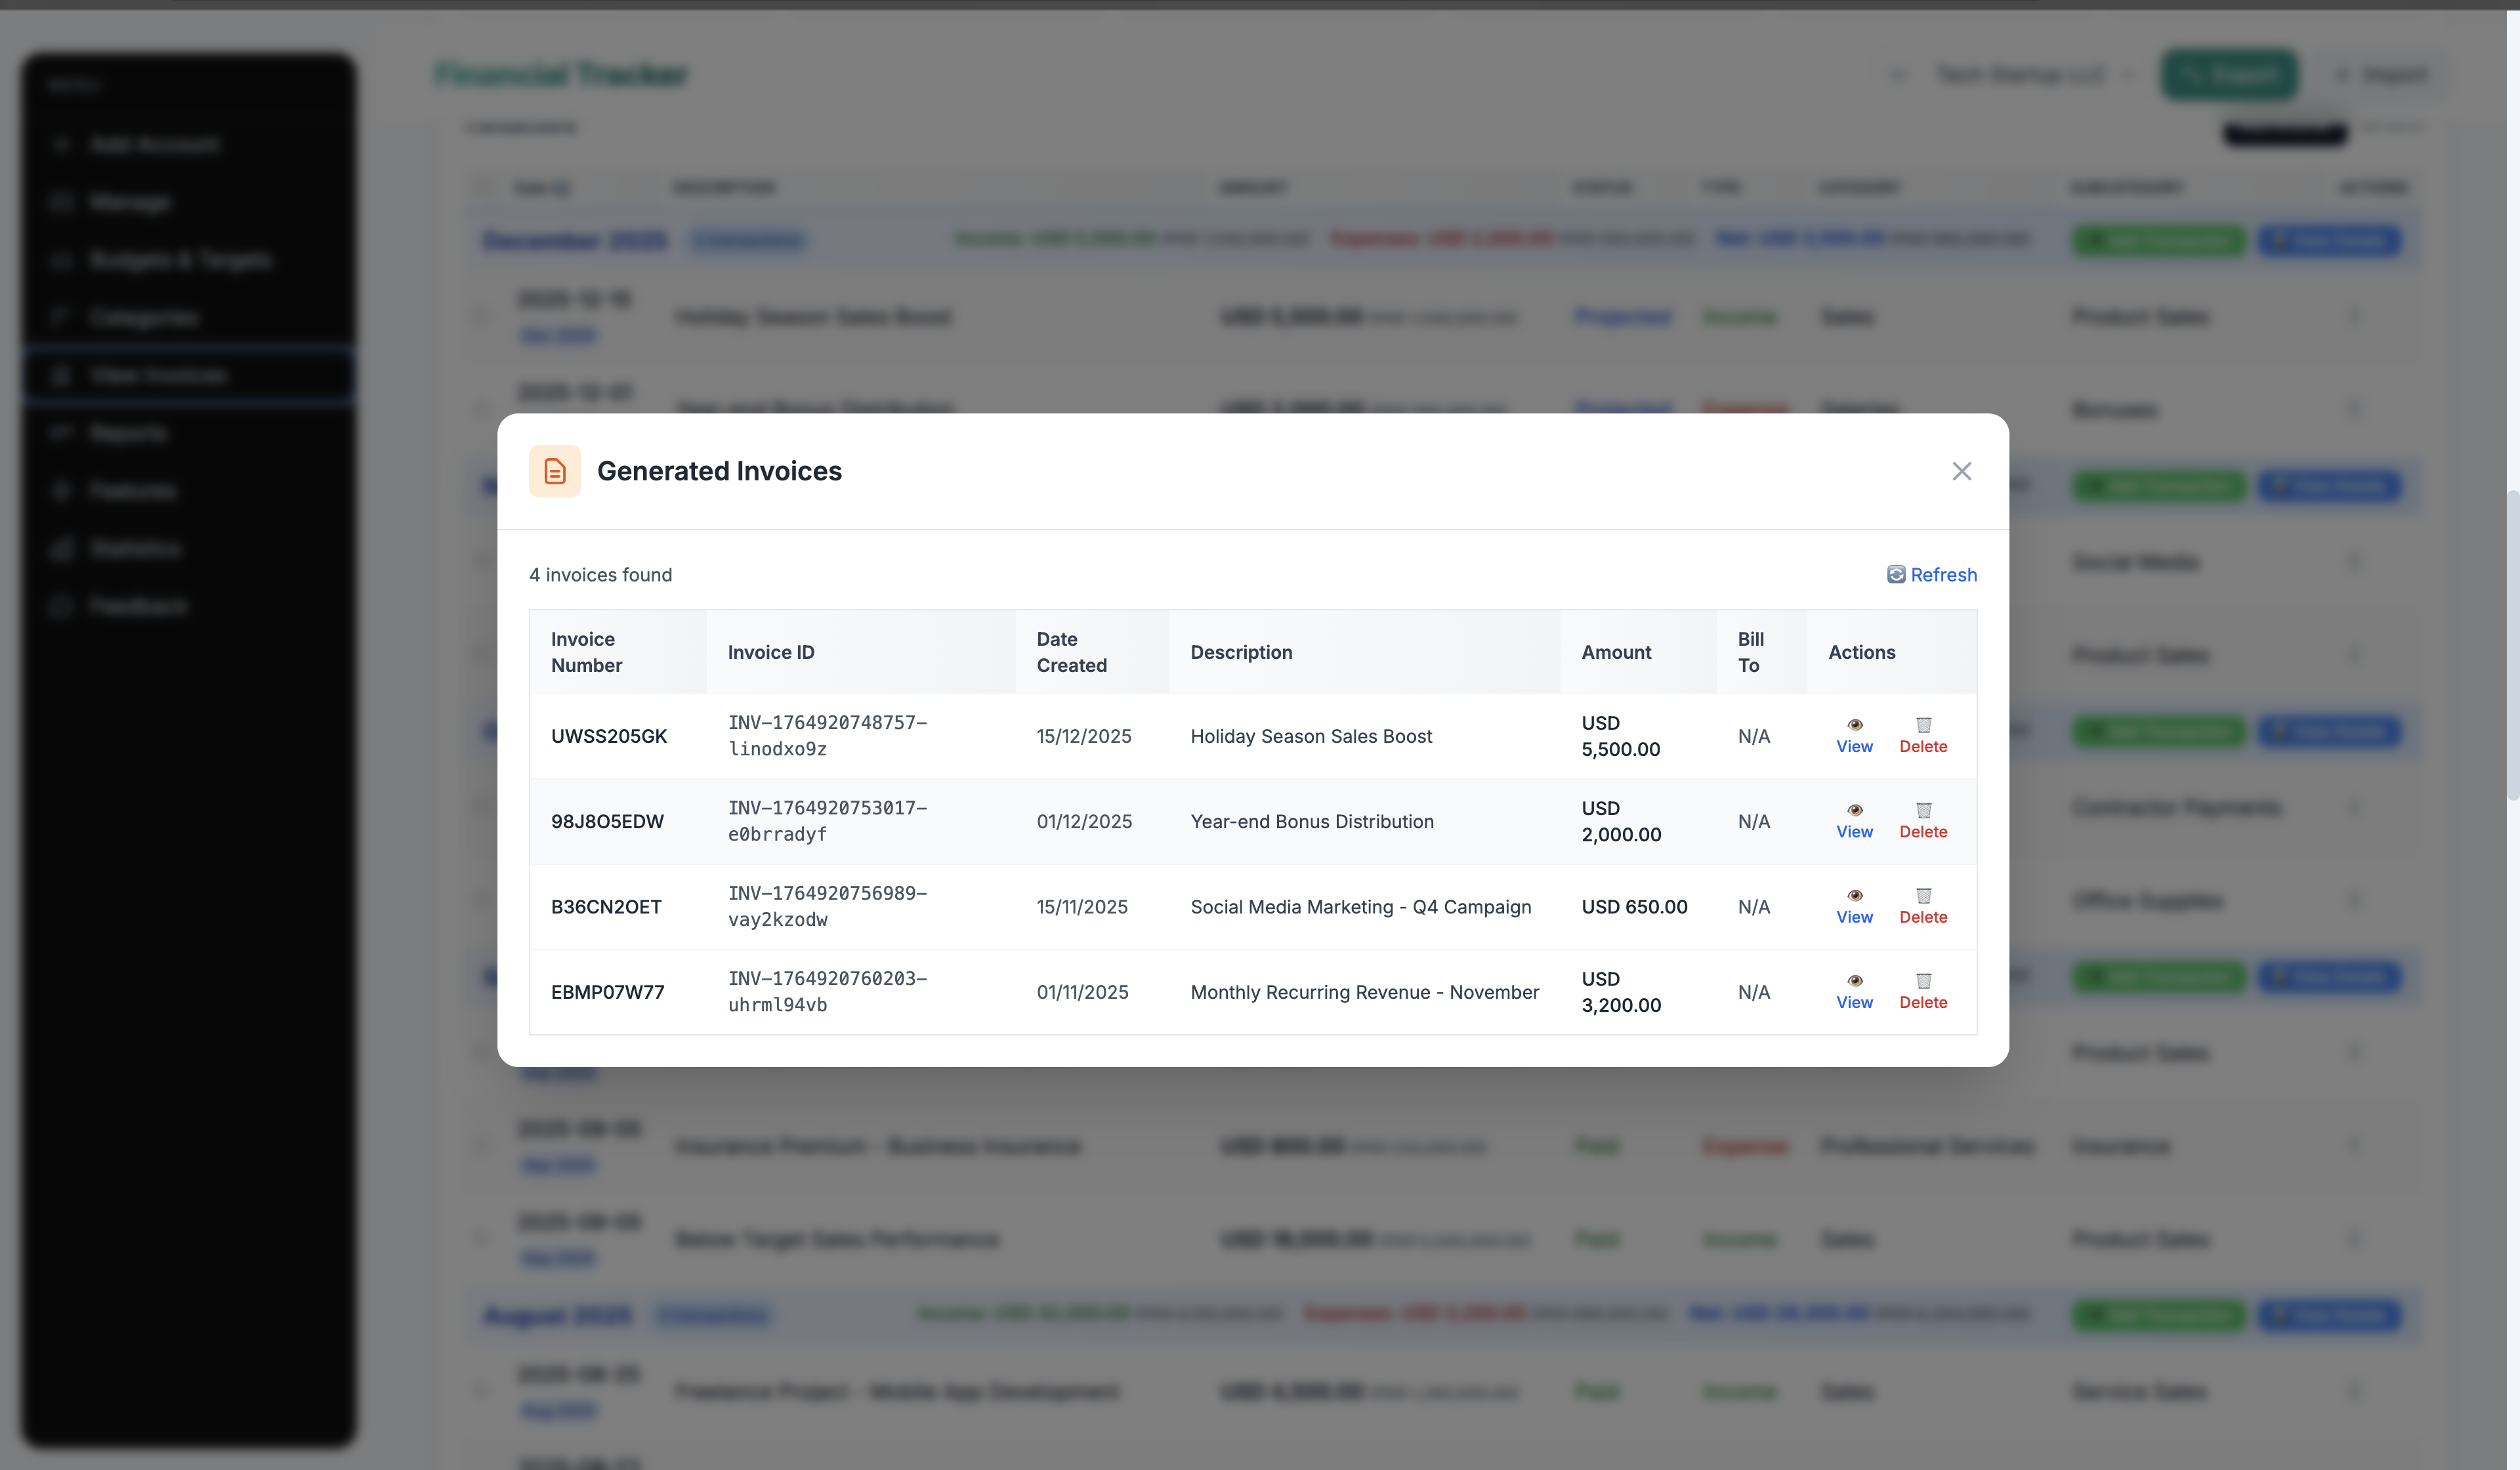Collapse the August 2025 transaction group
This screenshot has height=1470, width=2520.
coord(714,1315)
